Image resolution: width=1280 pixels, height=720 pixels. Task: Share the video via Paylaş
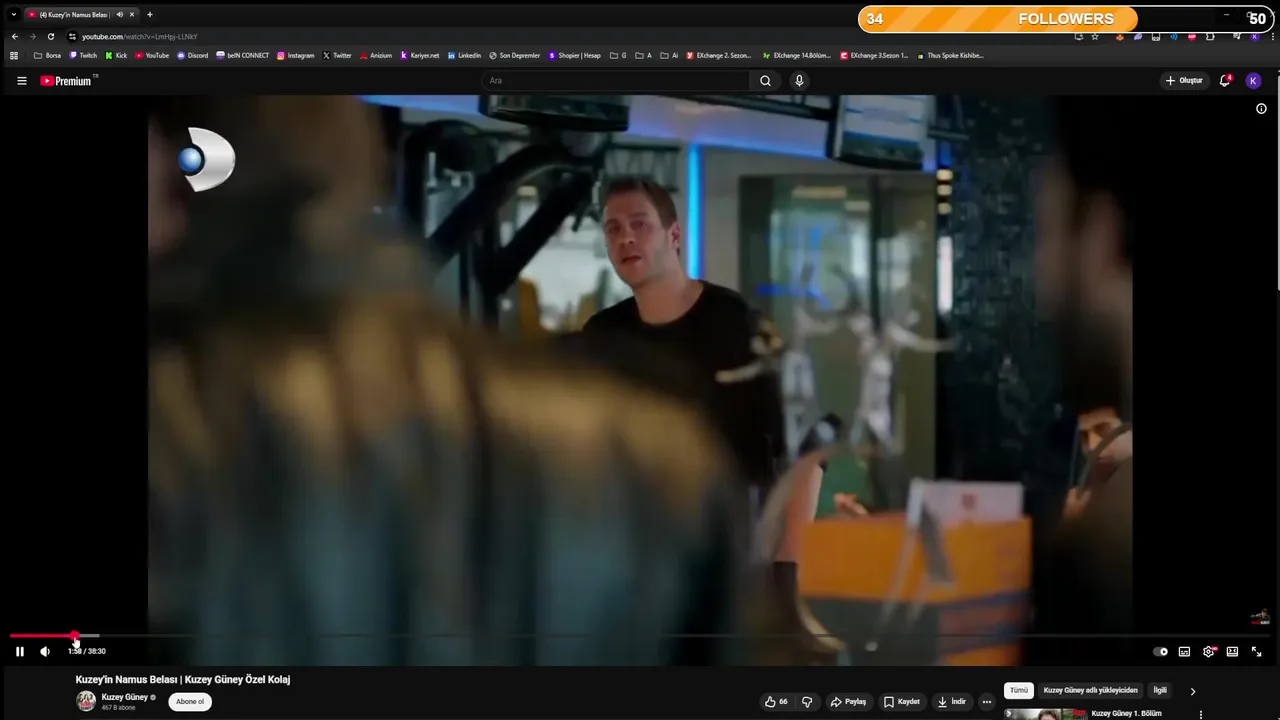pyautogui.click(x=848, y=702)
